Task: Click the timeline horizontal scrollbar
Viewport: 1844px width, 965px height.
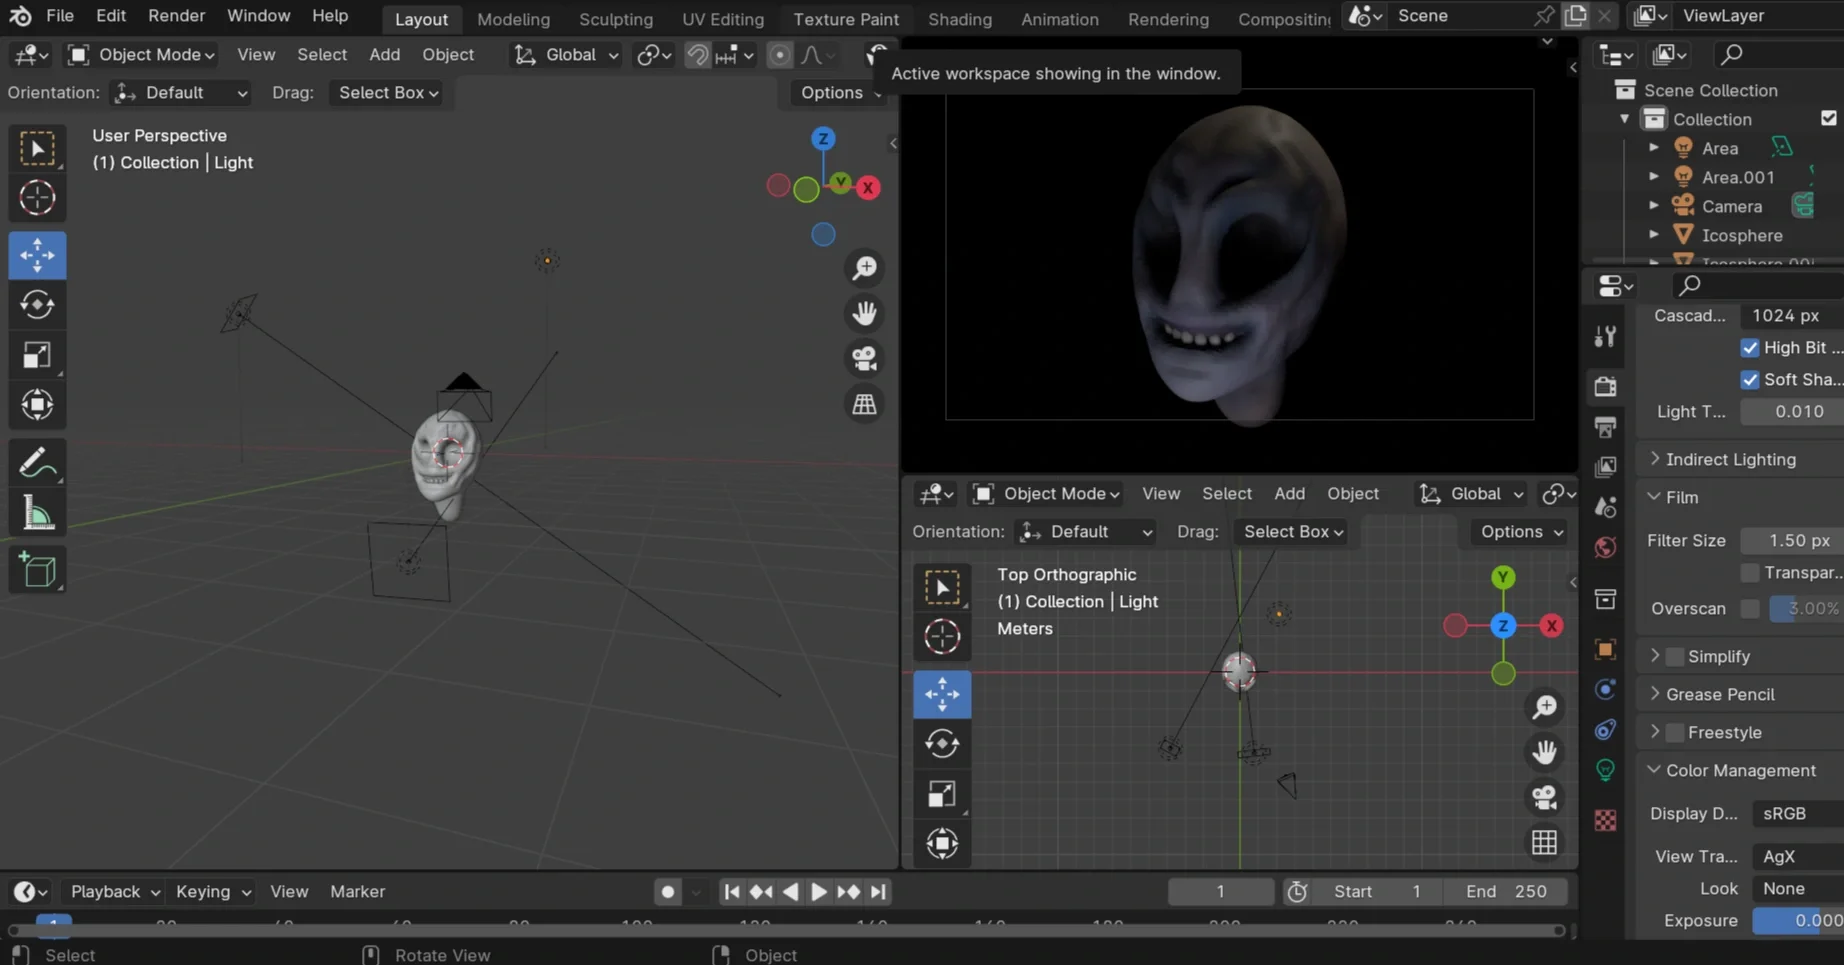Action: 785,931
